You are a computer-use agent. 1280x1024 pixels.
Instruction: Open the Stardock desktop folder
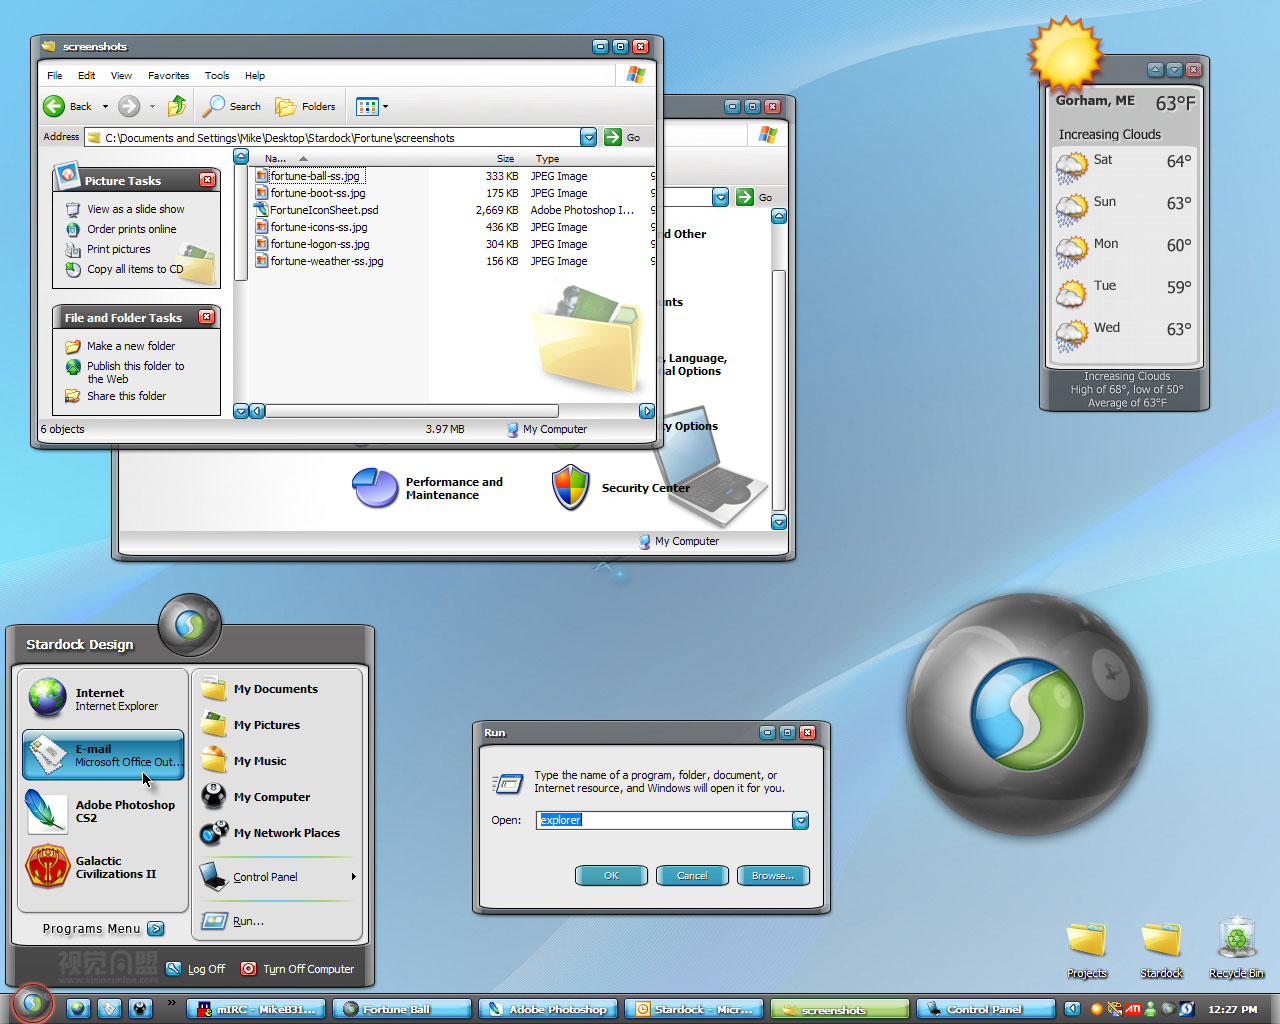point(1161,949)
